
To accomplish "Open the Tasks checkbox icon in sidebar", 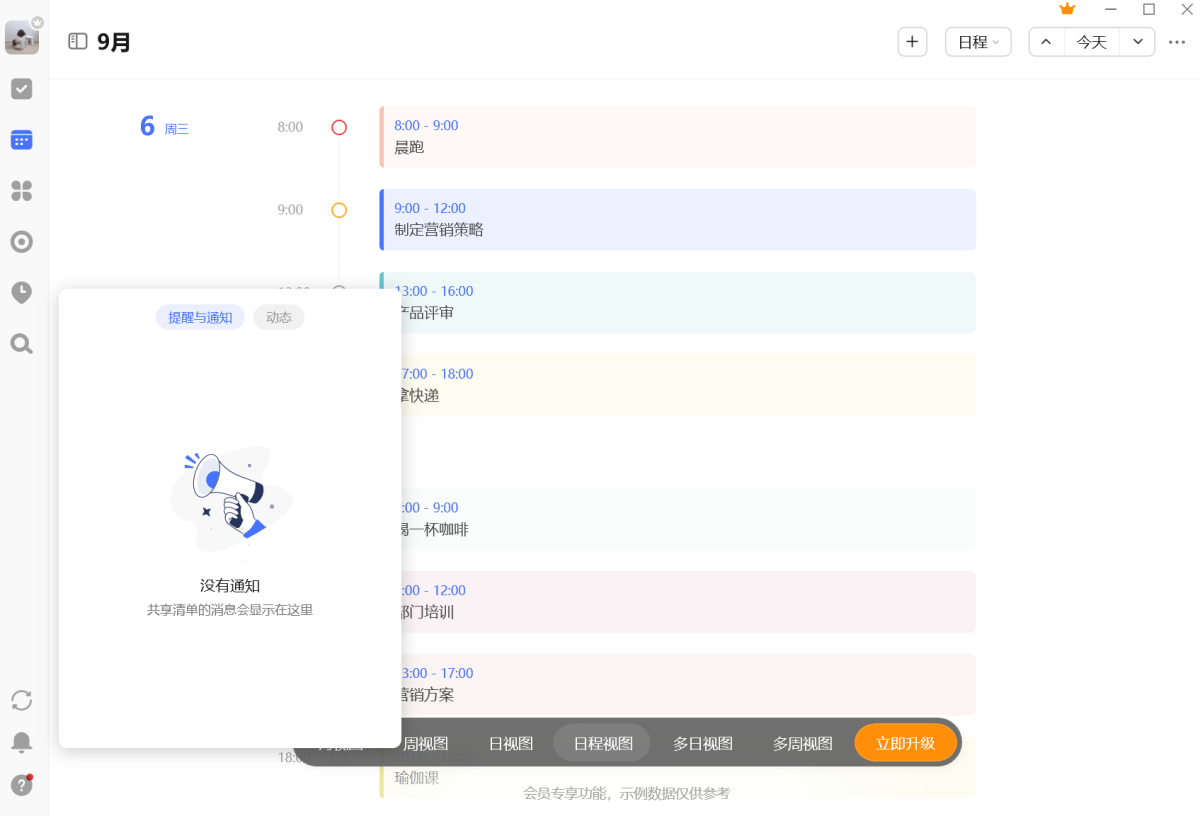I will tap(21, 89).
